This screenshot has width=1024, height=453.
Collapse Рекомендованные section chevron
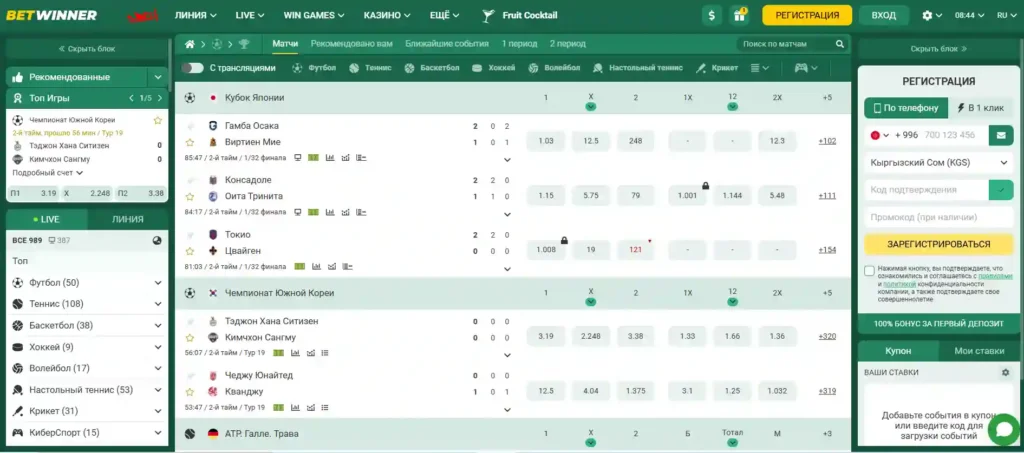[158, 77]
